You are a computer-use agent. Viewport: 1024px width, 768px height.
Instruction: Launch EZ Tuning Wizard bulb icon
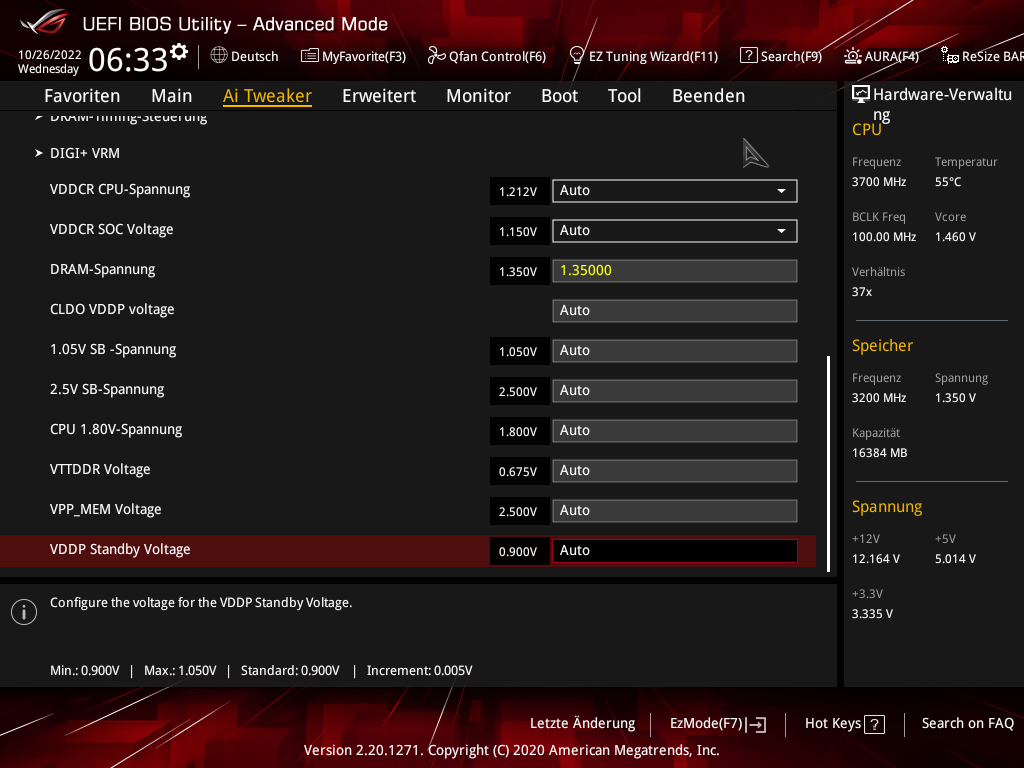pyautogui.click(x=577, y=56)
